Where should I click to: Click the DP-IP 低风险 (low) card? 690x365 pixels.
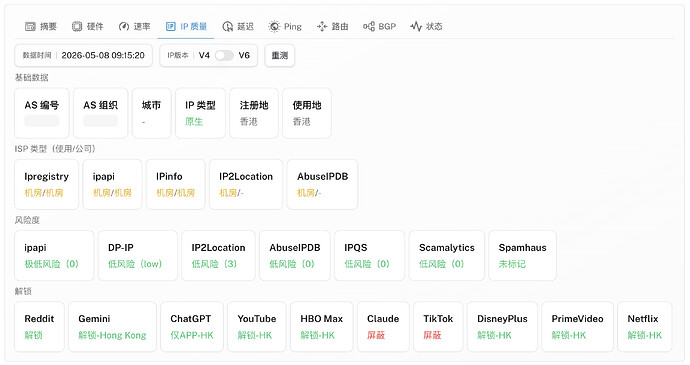click(138, 256)
